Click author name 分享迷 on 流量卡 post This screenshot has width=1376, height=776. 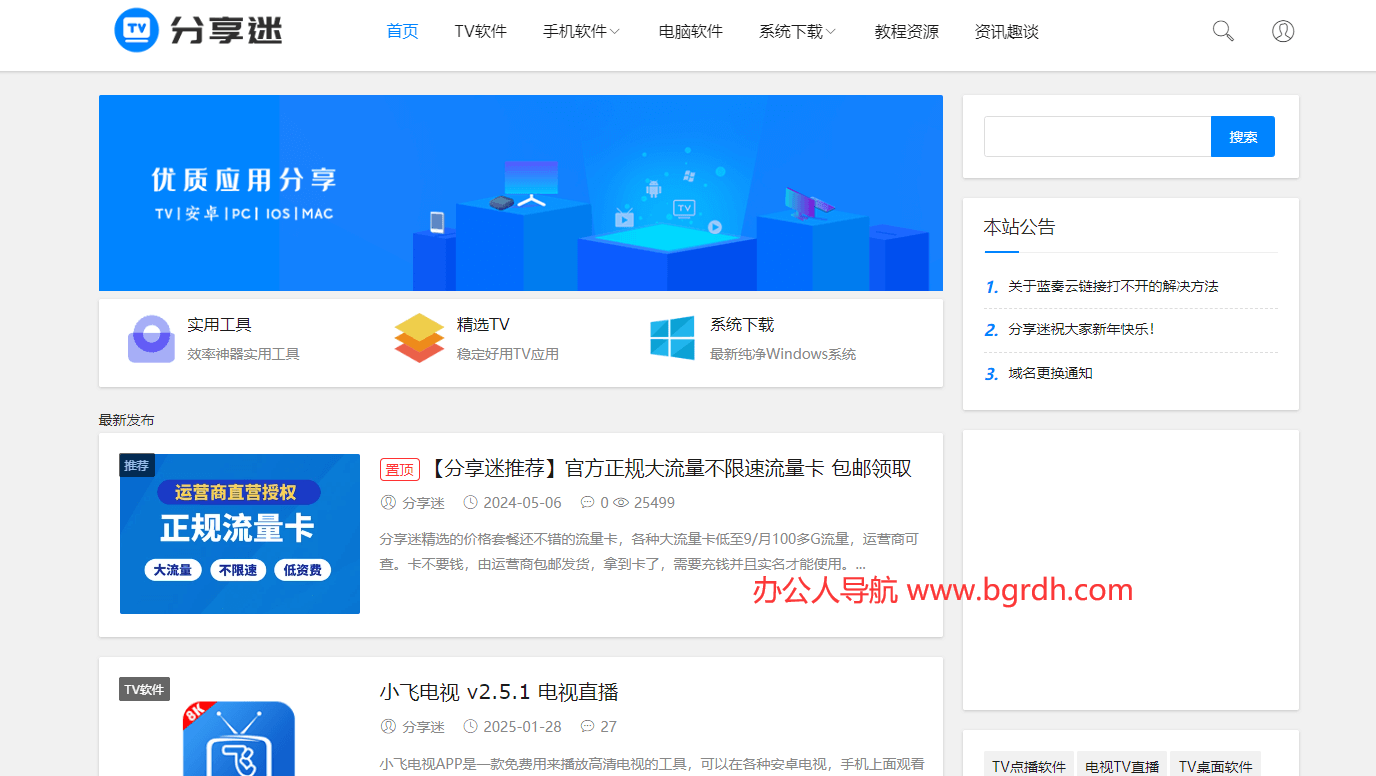pos(424,503)
